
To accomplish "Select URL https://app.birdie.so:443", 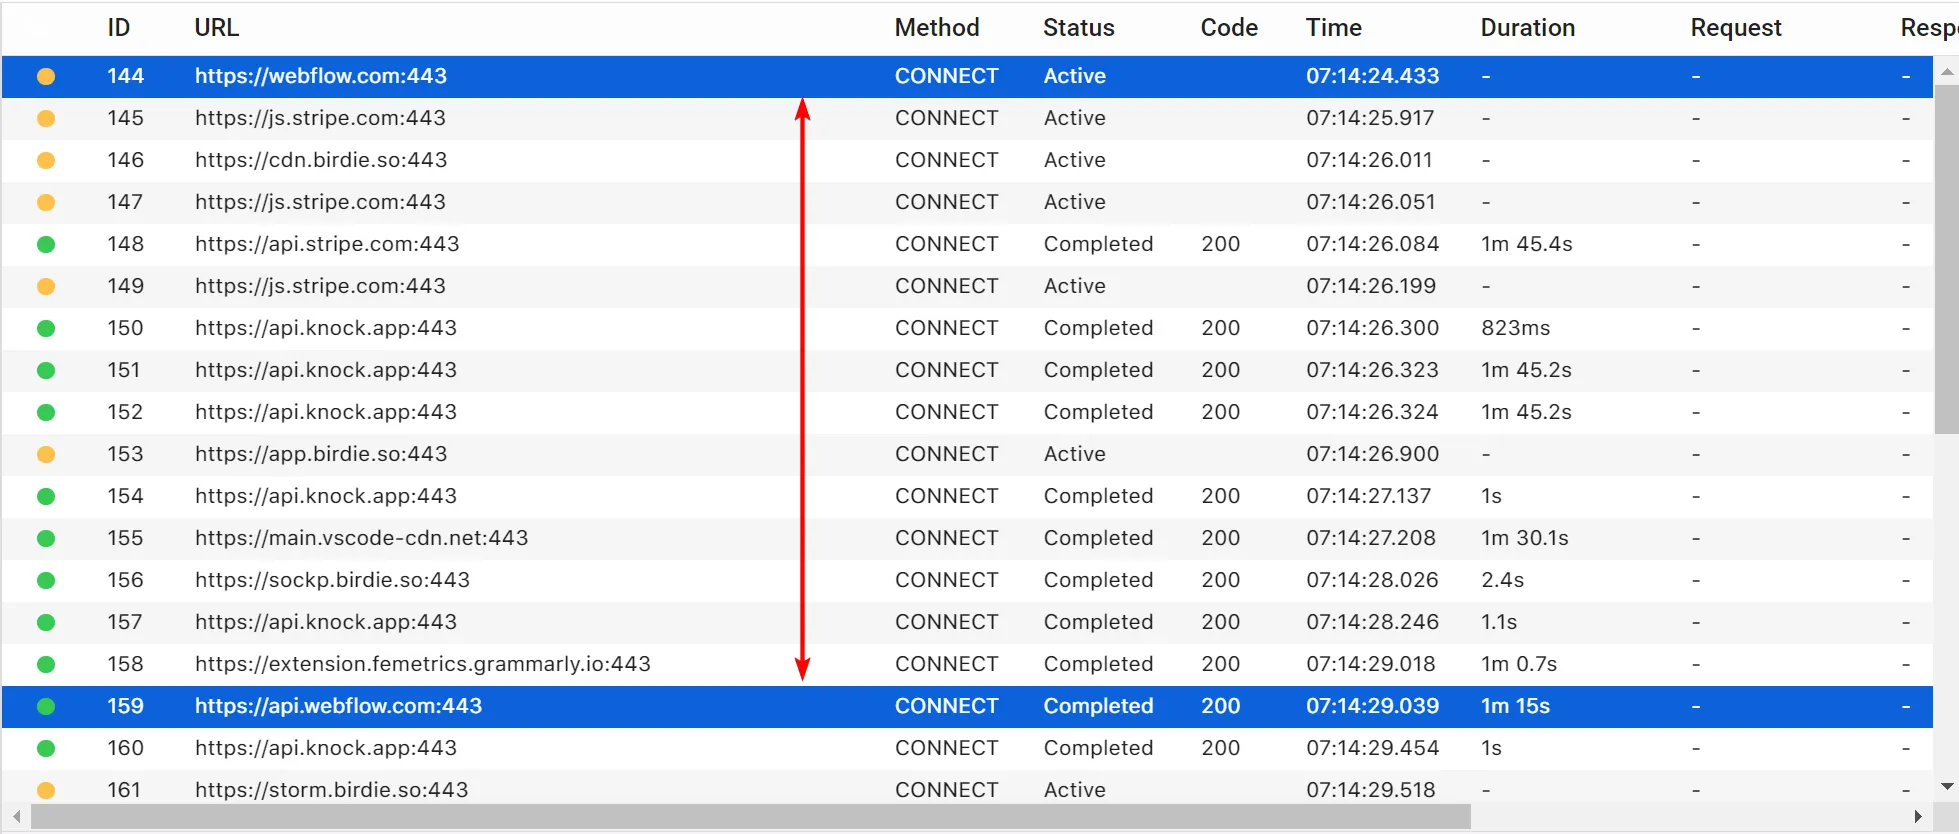I will 321,454.
